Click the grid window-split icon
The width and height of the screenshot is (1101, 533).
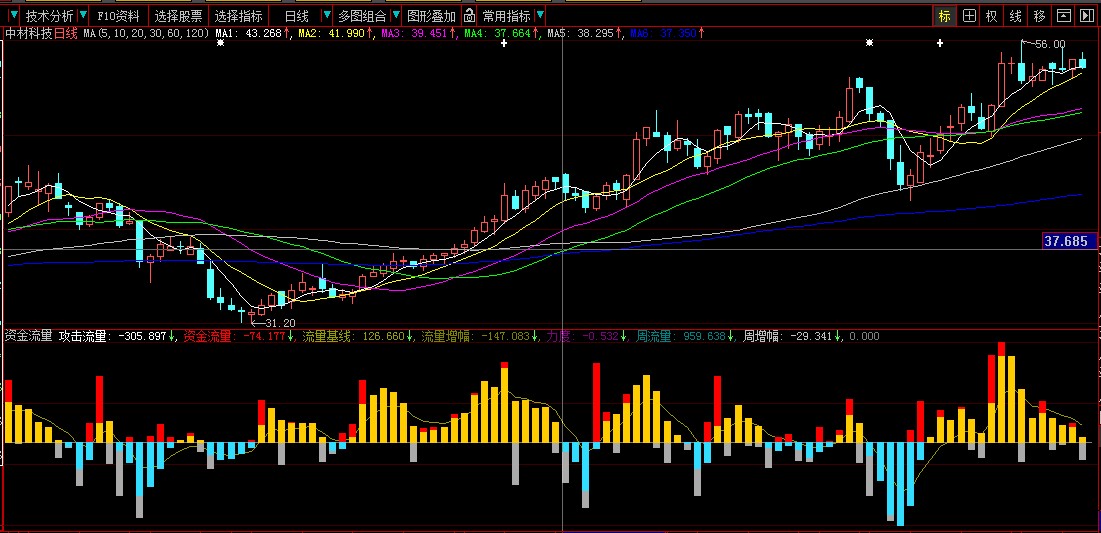pyautogui.click(x=969, y=16)
